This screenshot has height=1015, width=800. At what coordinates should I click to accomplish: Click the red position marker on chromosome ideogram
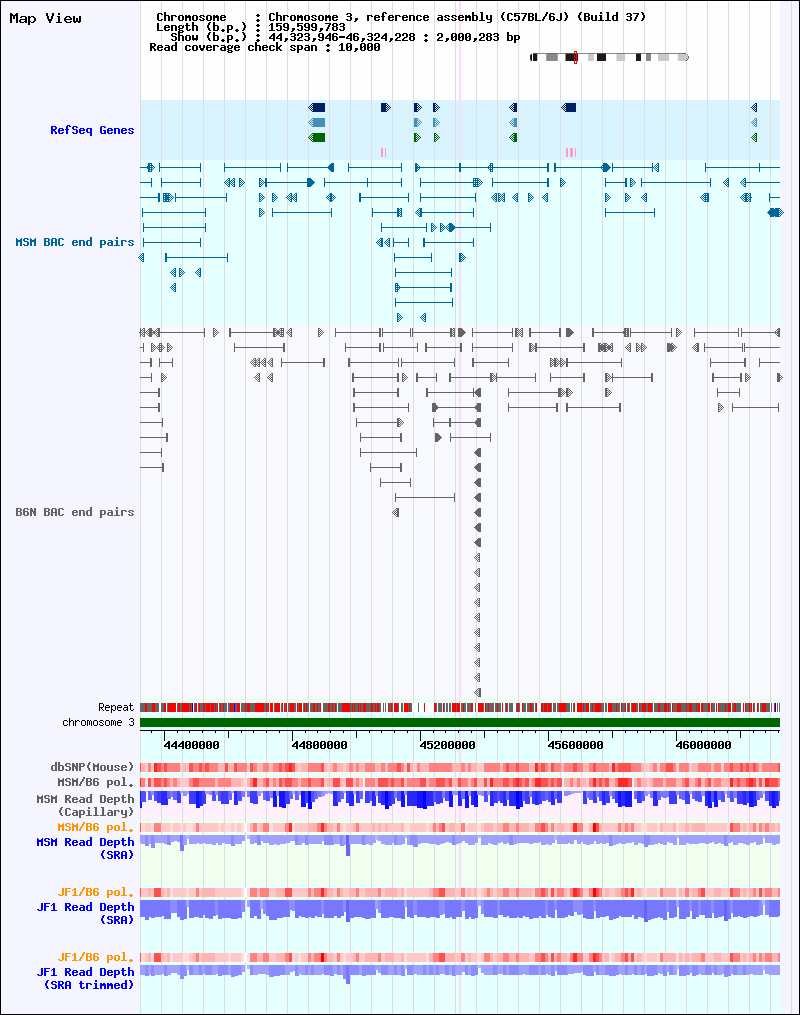tap(575, 58)
